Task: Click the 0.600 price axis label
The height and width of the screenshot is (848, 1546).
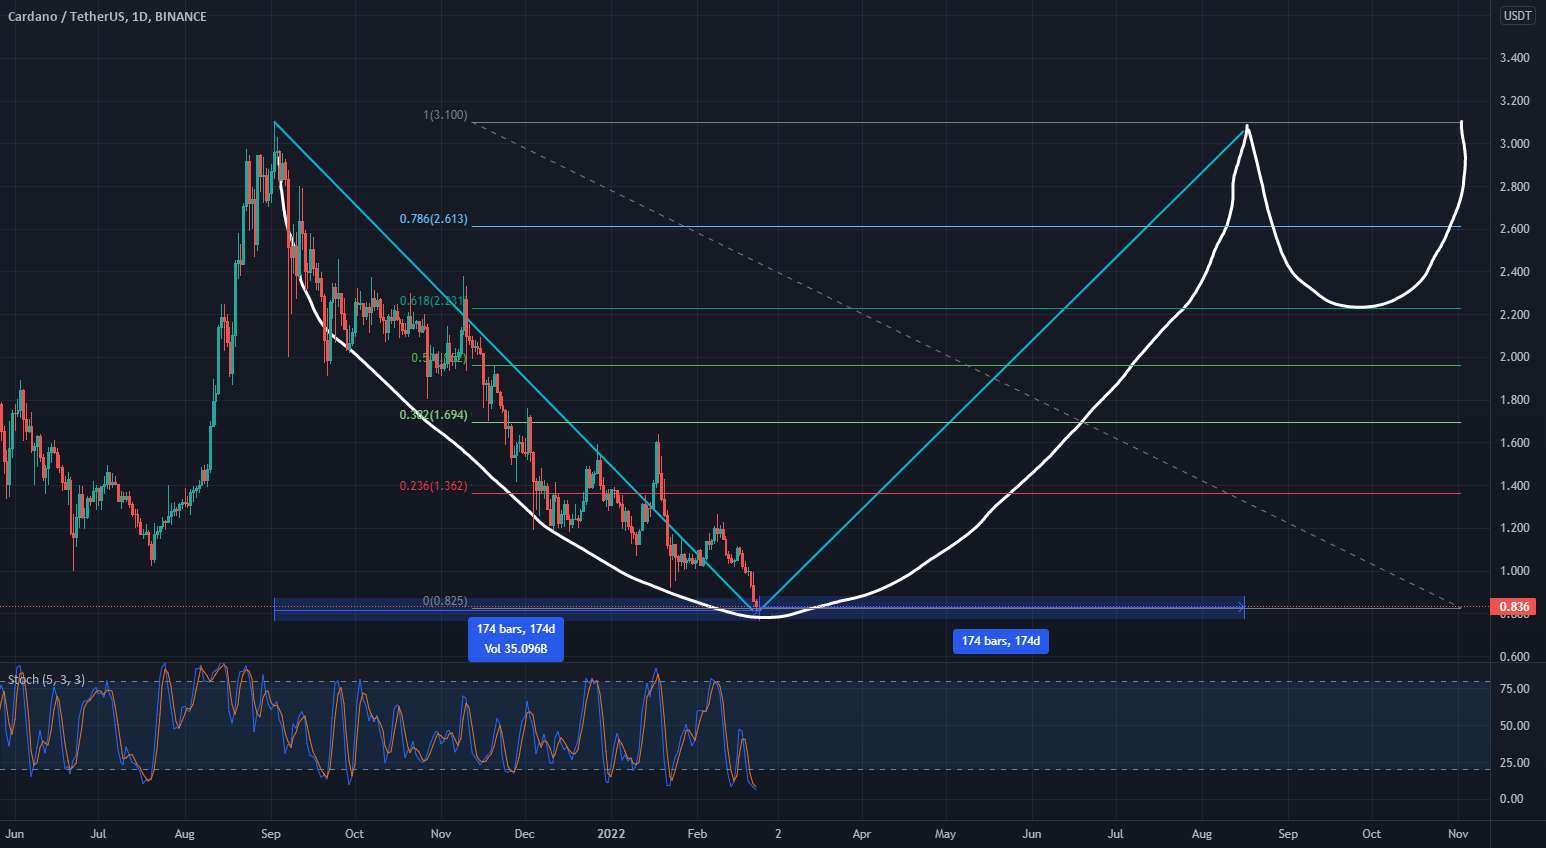Action: point(1514,657)
